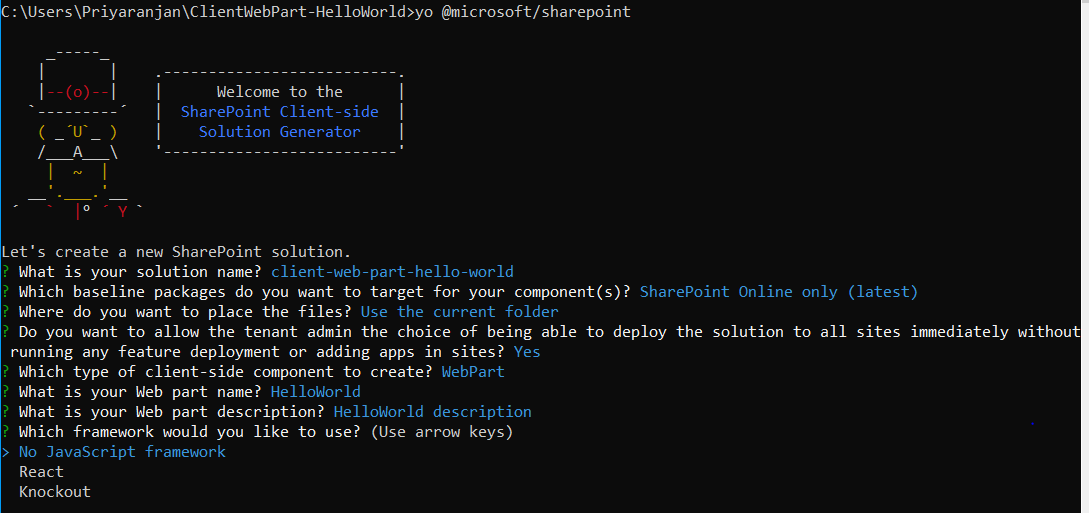
Task: Click the HelloWorld web part name answer
Action: [315, 392]
